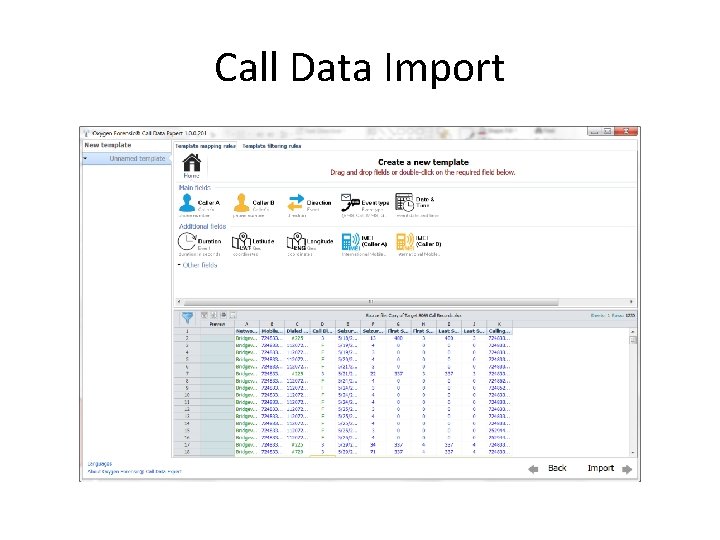Click horizontal scrollbar left arrow

pos(179,302)
